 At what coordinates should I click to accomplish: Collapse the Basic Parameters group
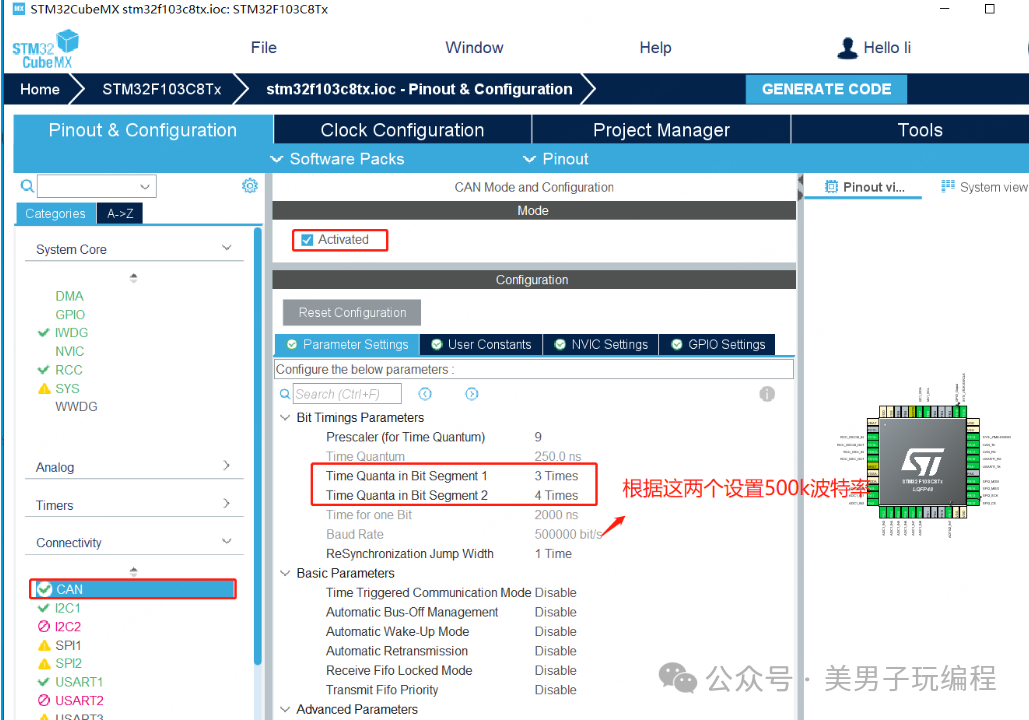285,573
